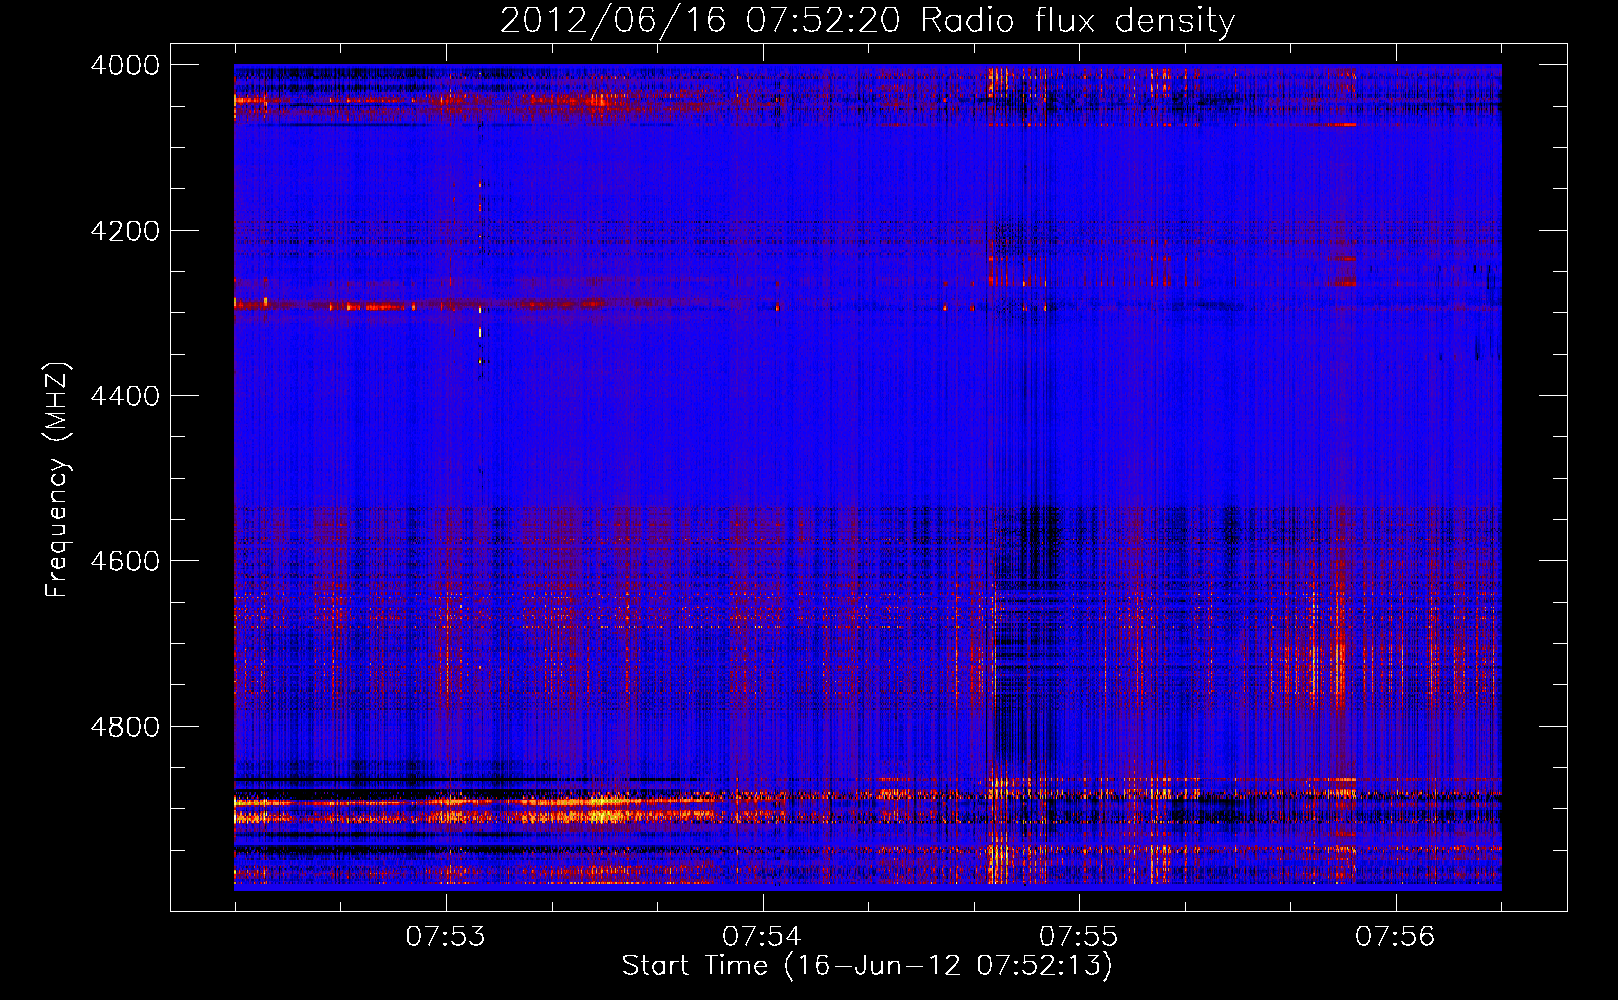The image size is (1618, 1000).
Task: Select the "Frequency (MHZ)" y-axis label
Action: tap(58, 480)
